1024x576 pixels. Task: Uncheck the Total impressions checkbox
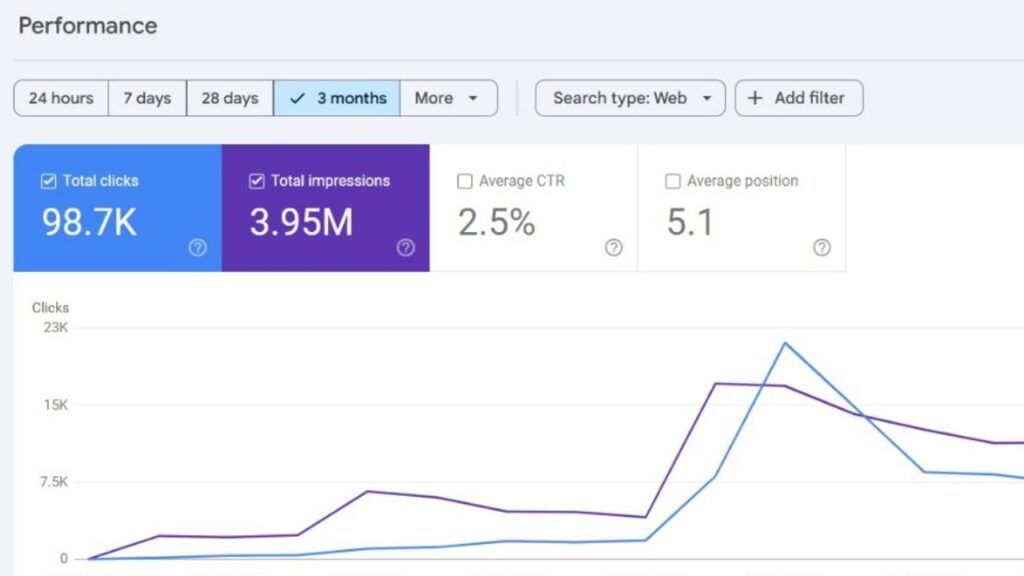[256, 181]
